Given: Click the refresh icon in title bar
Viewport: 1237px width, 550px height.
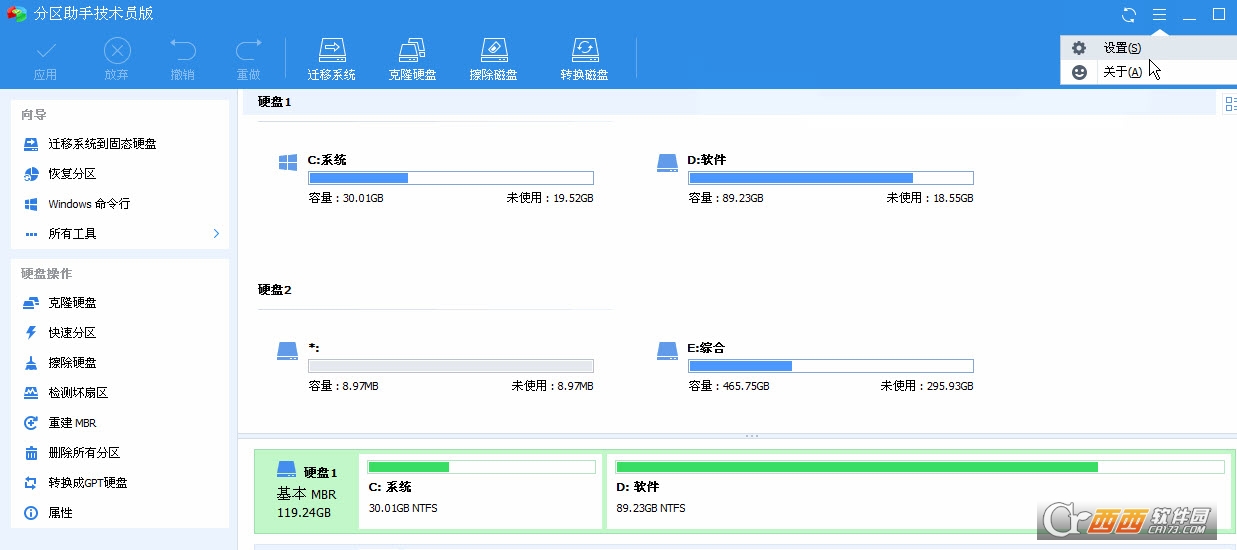Looking at the screenshot, I should tap(1129, 15).
